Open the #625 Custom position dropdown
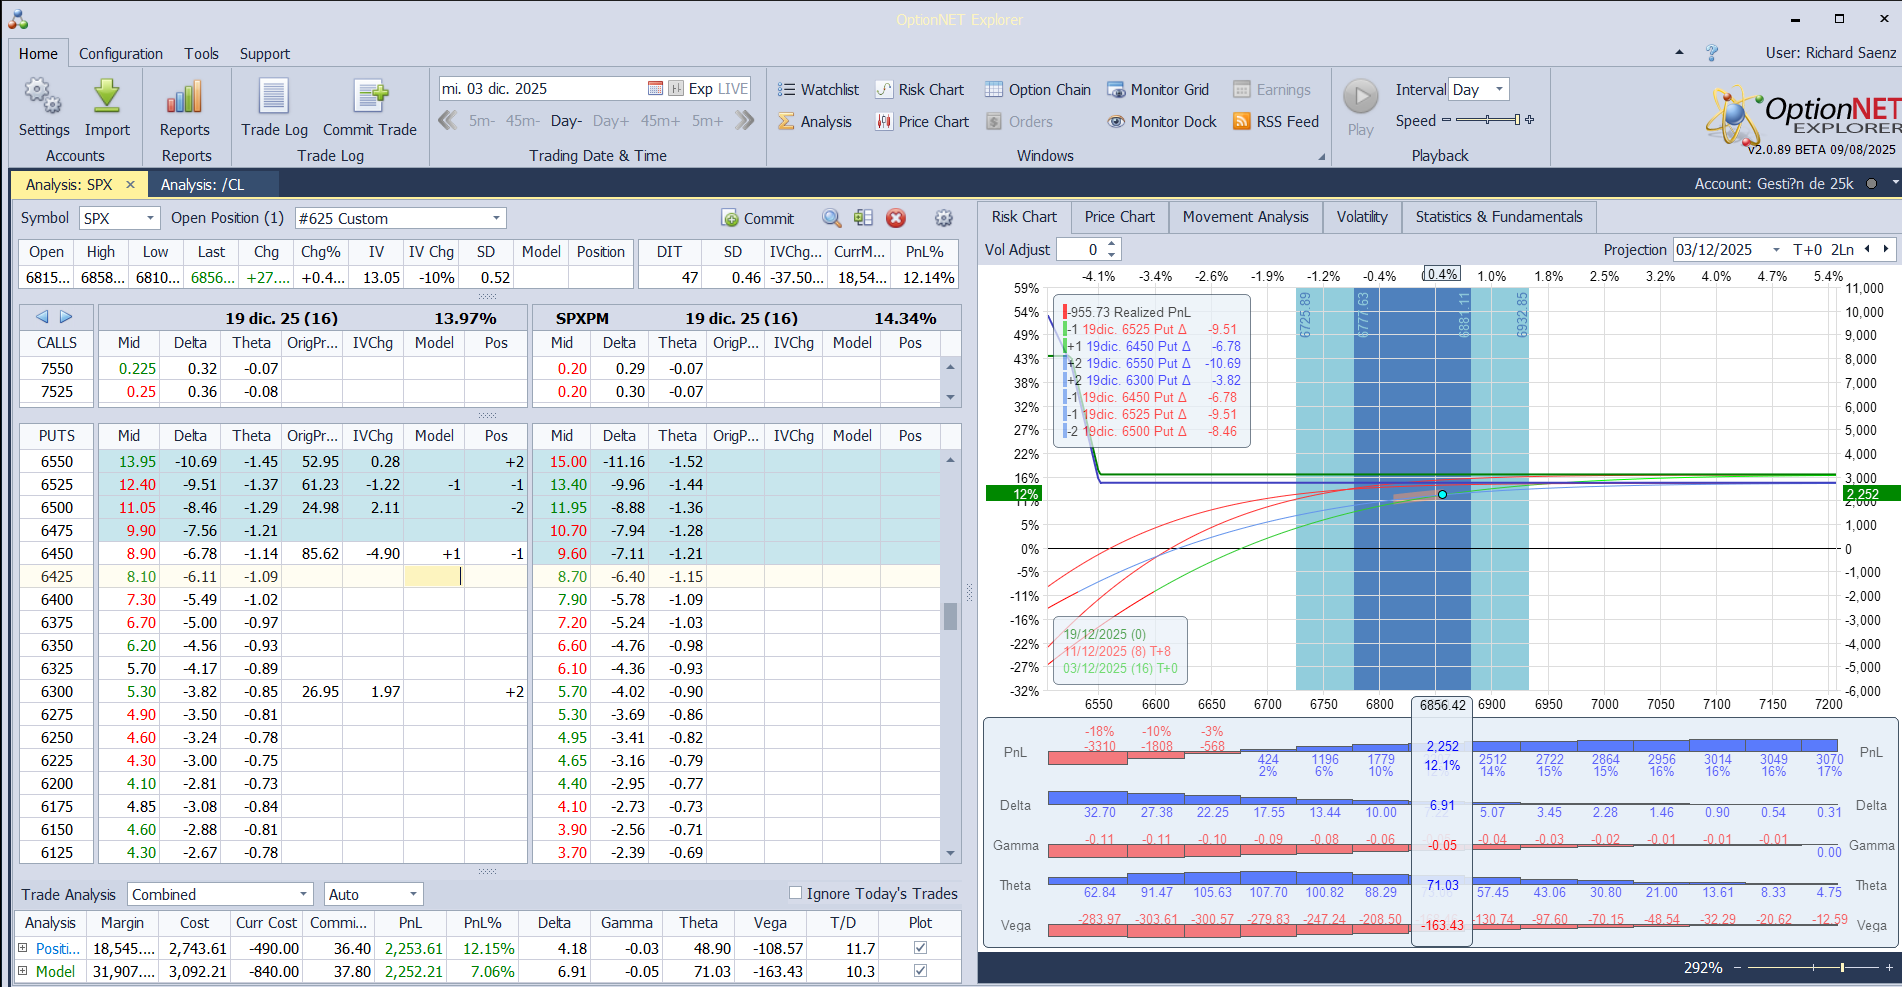This screenshot has width=1902, height=987. coord(496,218)
